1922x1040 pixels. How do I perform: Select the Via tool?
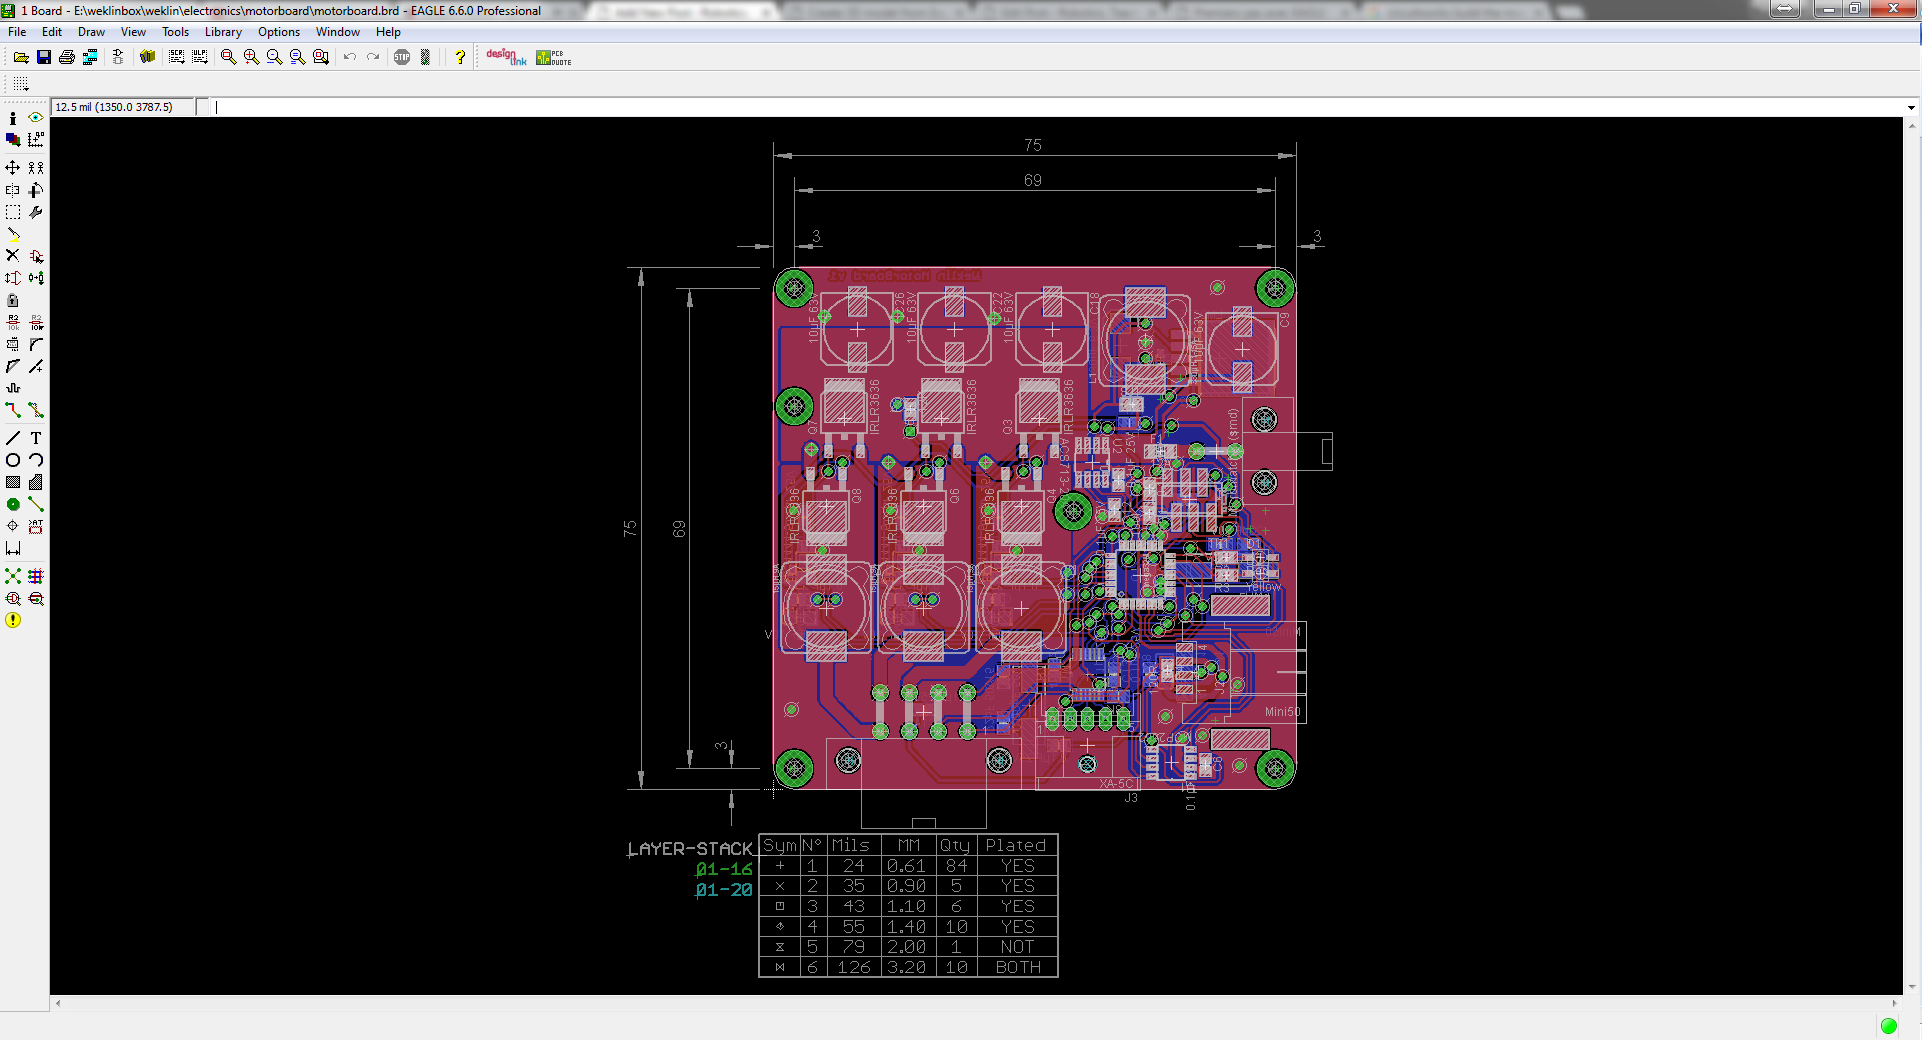[x=13, y=504]
